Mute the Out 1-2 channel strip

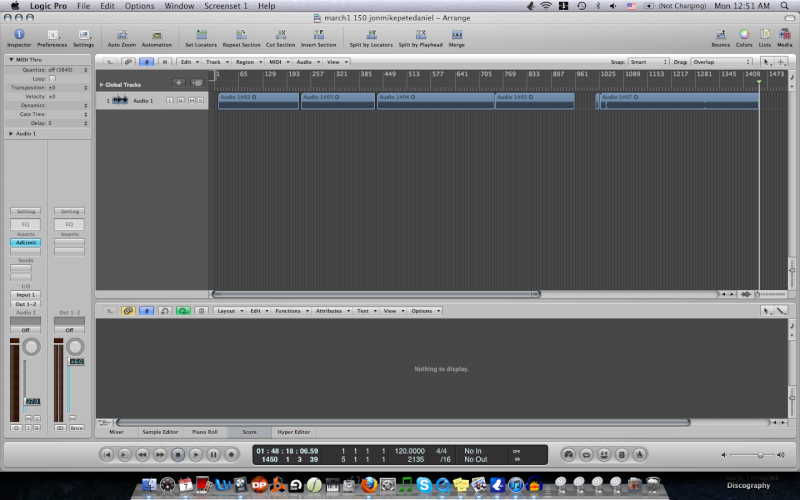coord(72,418)
